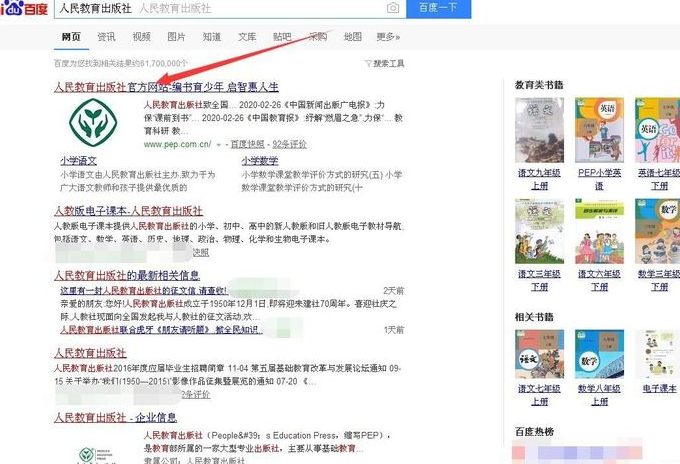Open 人民教育出版社的最新相关信息 link

point(127,275)
